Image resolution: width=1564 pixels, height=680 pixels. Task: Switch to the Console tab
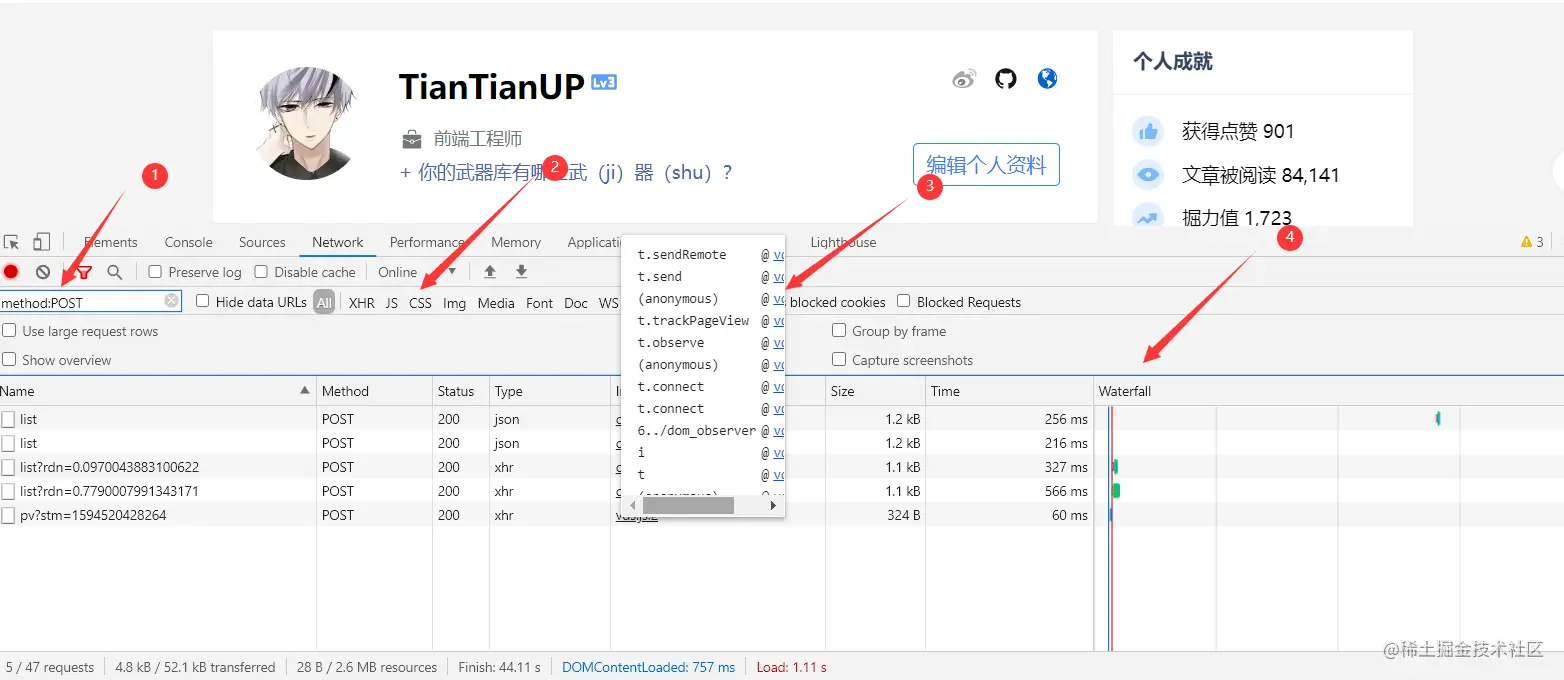[x=189, y=242]
